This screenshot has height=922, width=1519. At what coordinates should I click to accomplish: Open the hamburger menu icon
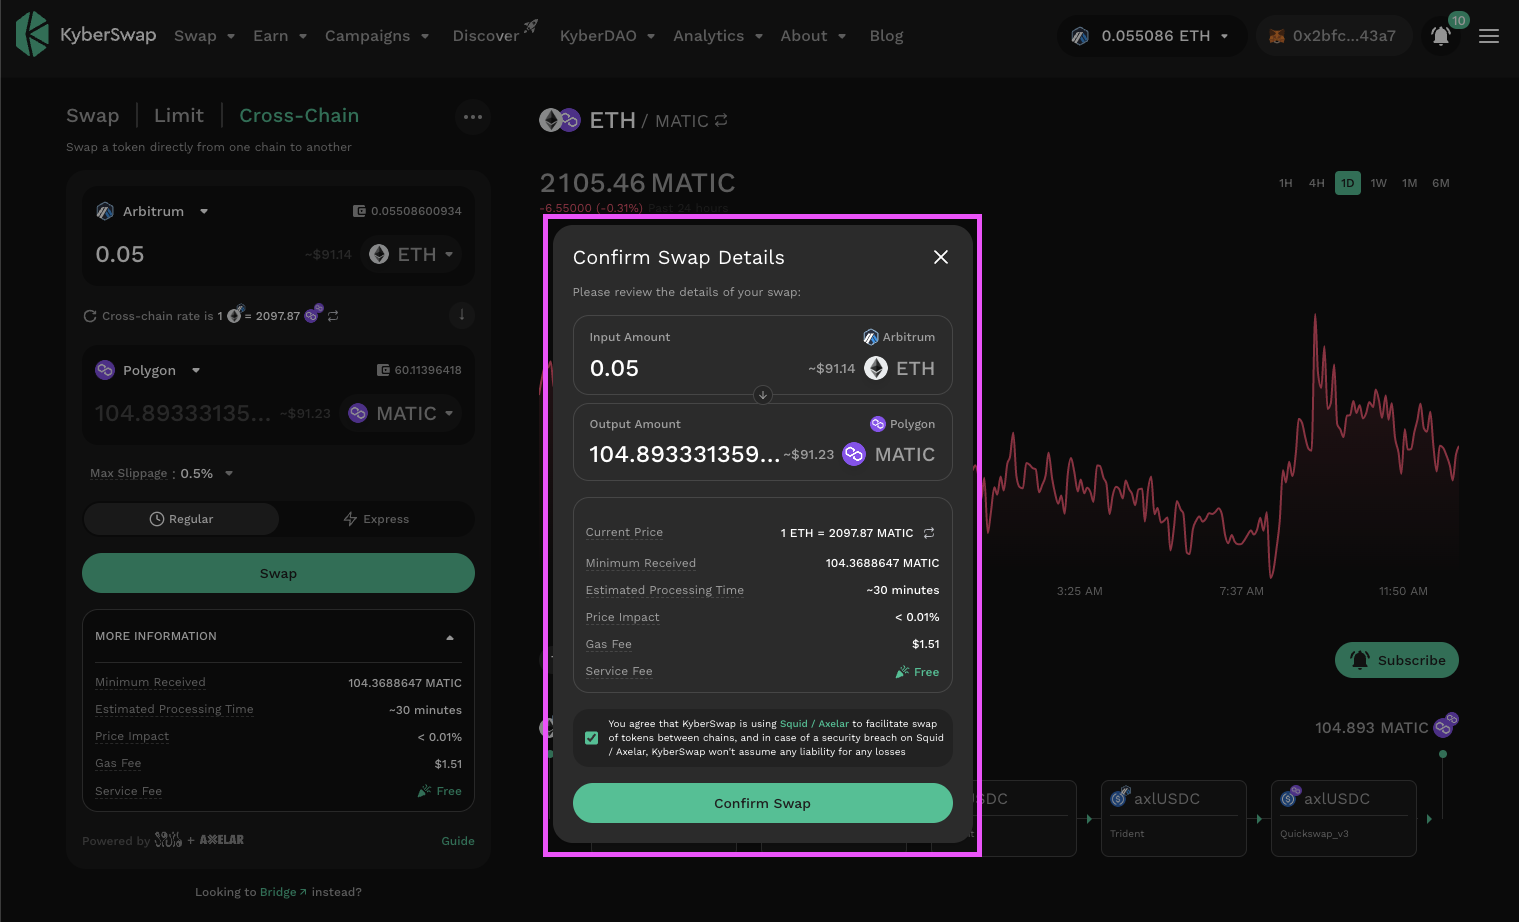point(1488,36)
